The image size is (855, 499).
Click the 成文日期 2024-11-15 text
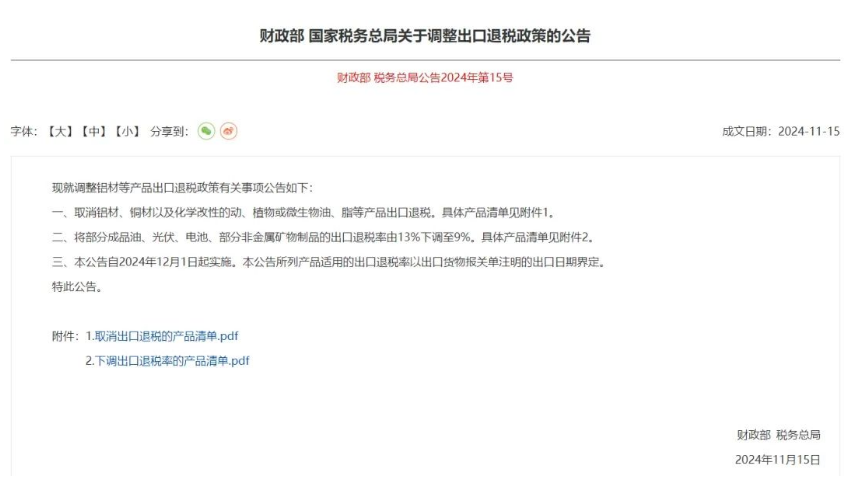(781, 131)
